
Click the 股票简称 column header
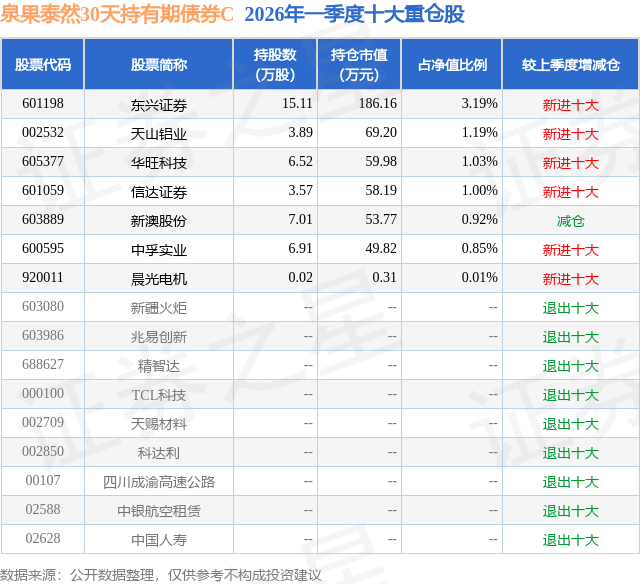pos(159,64)
